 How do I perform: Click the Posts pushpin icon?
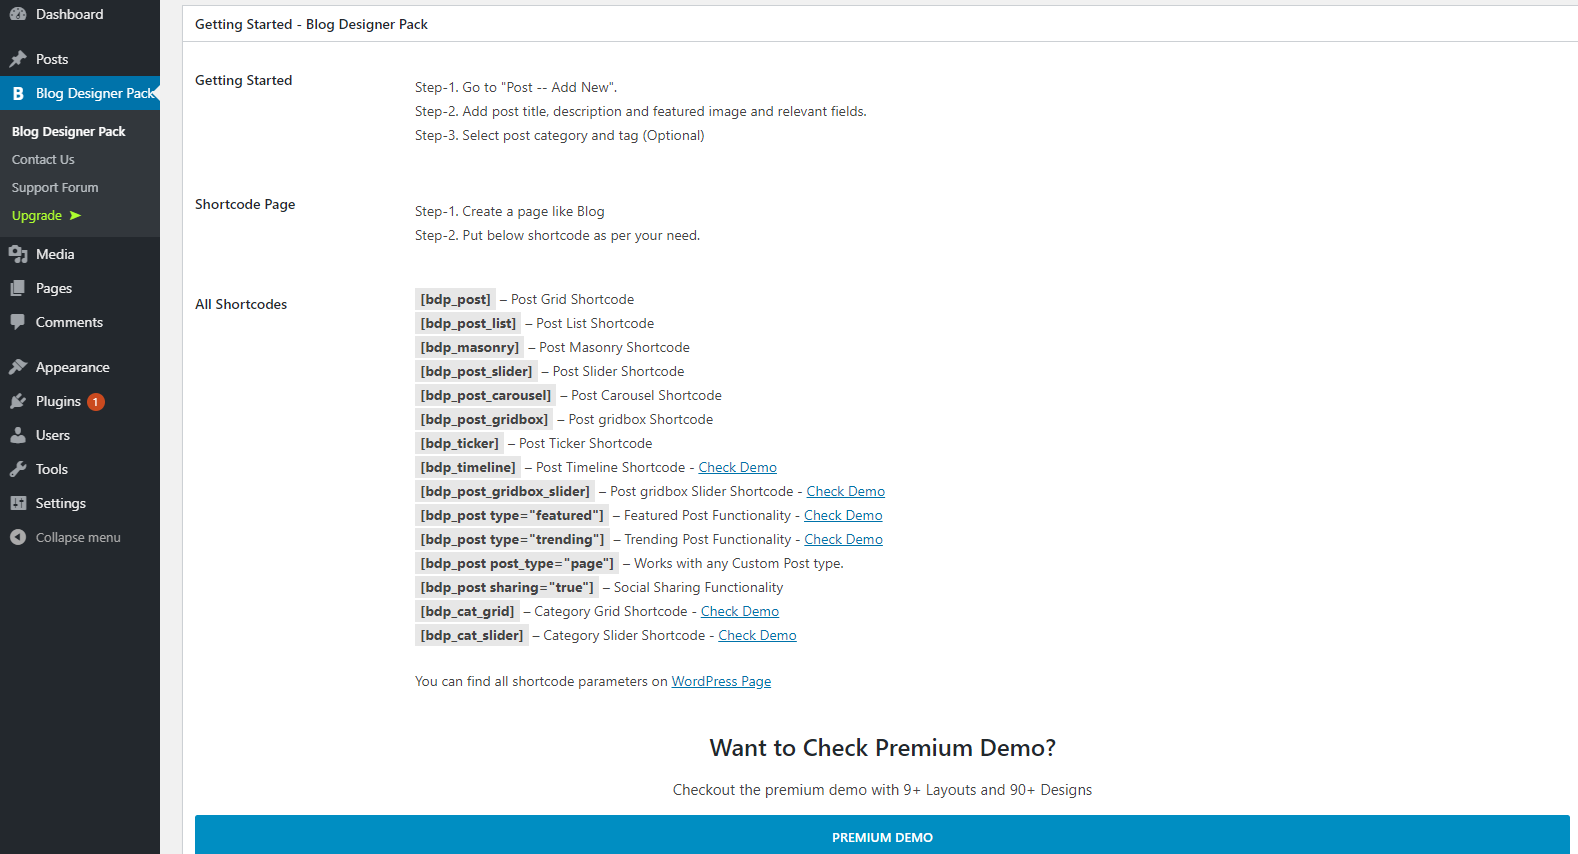(x=18, y=59)
